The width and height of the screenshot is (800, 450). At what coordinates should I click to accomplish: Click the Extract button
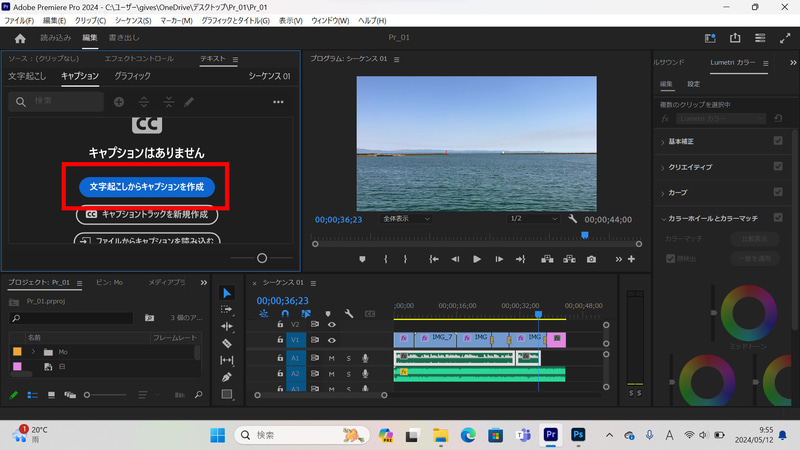(x=569, y=259)
